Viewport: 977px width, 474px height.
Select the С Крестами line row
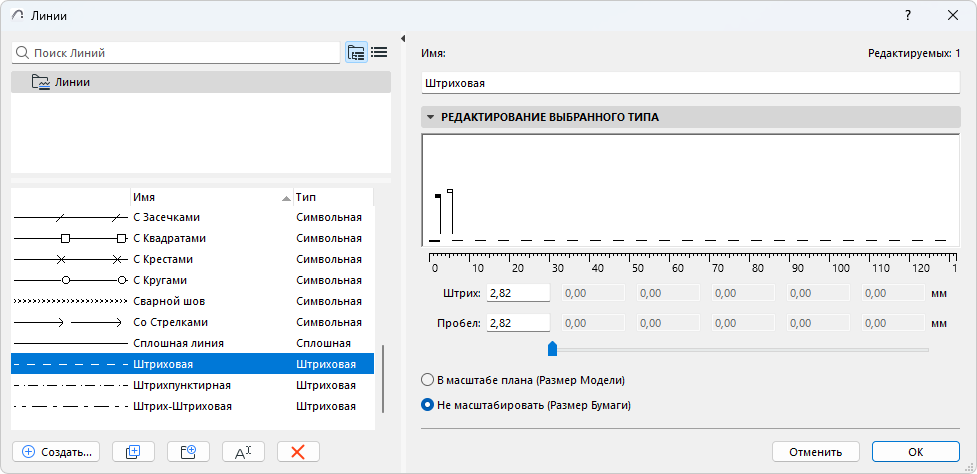point(193,259)
